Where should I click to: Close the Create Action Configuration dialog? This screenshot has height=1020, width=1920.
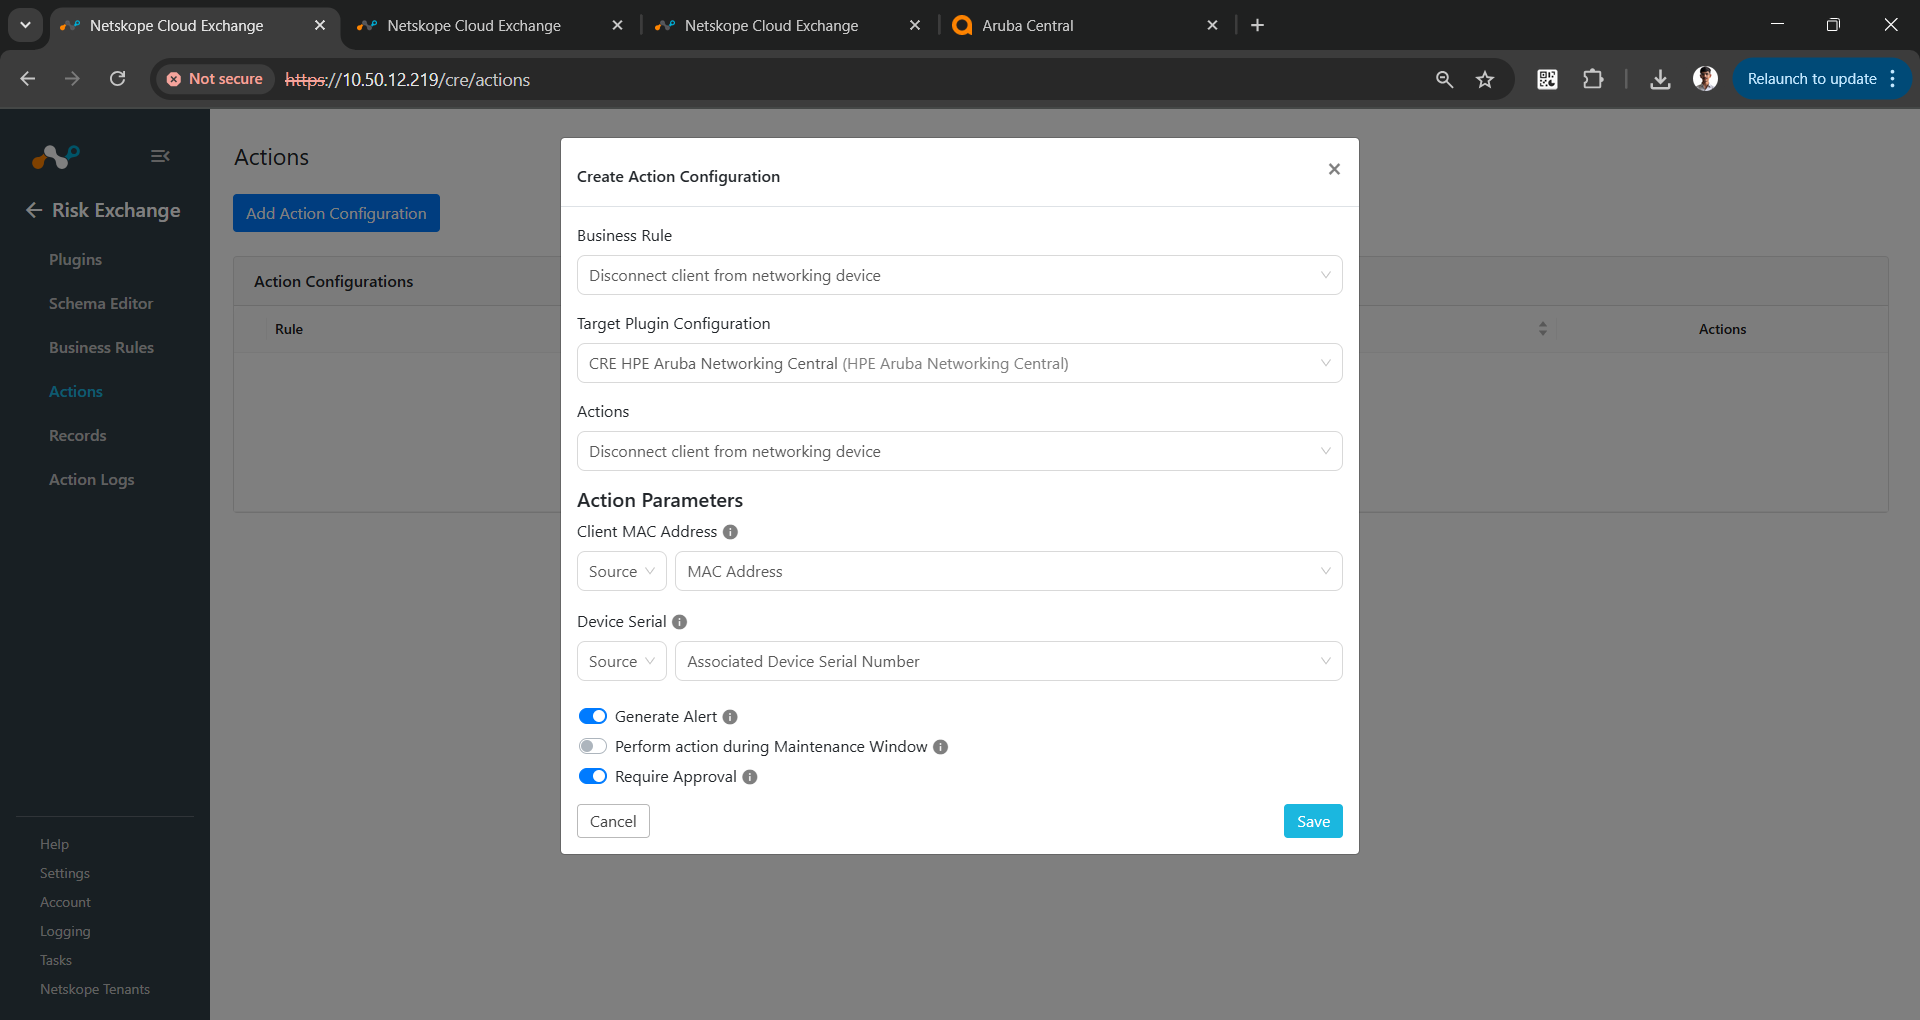click(x=1334, y=169)
